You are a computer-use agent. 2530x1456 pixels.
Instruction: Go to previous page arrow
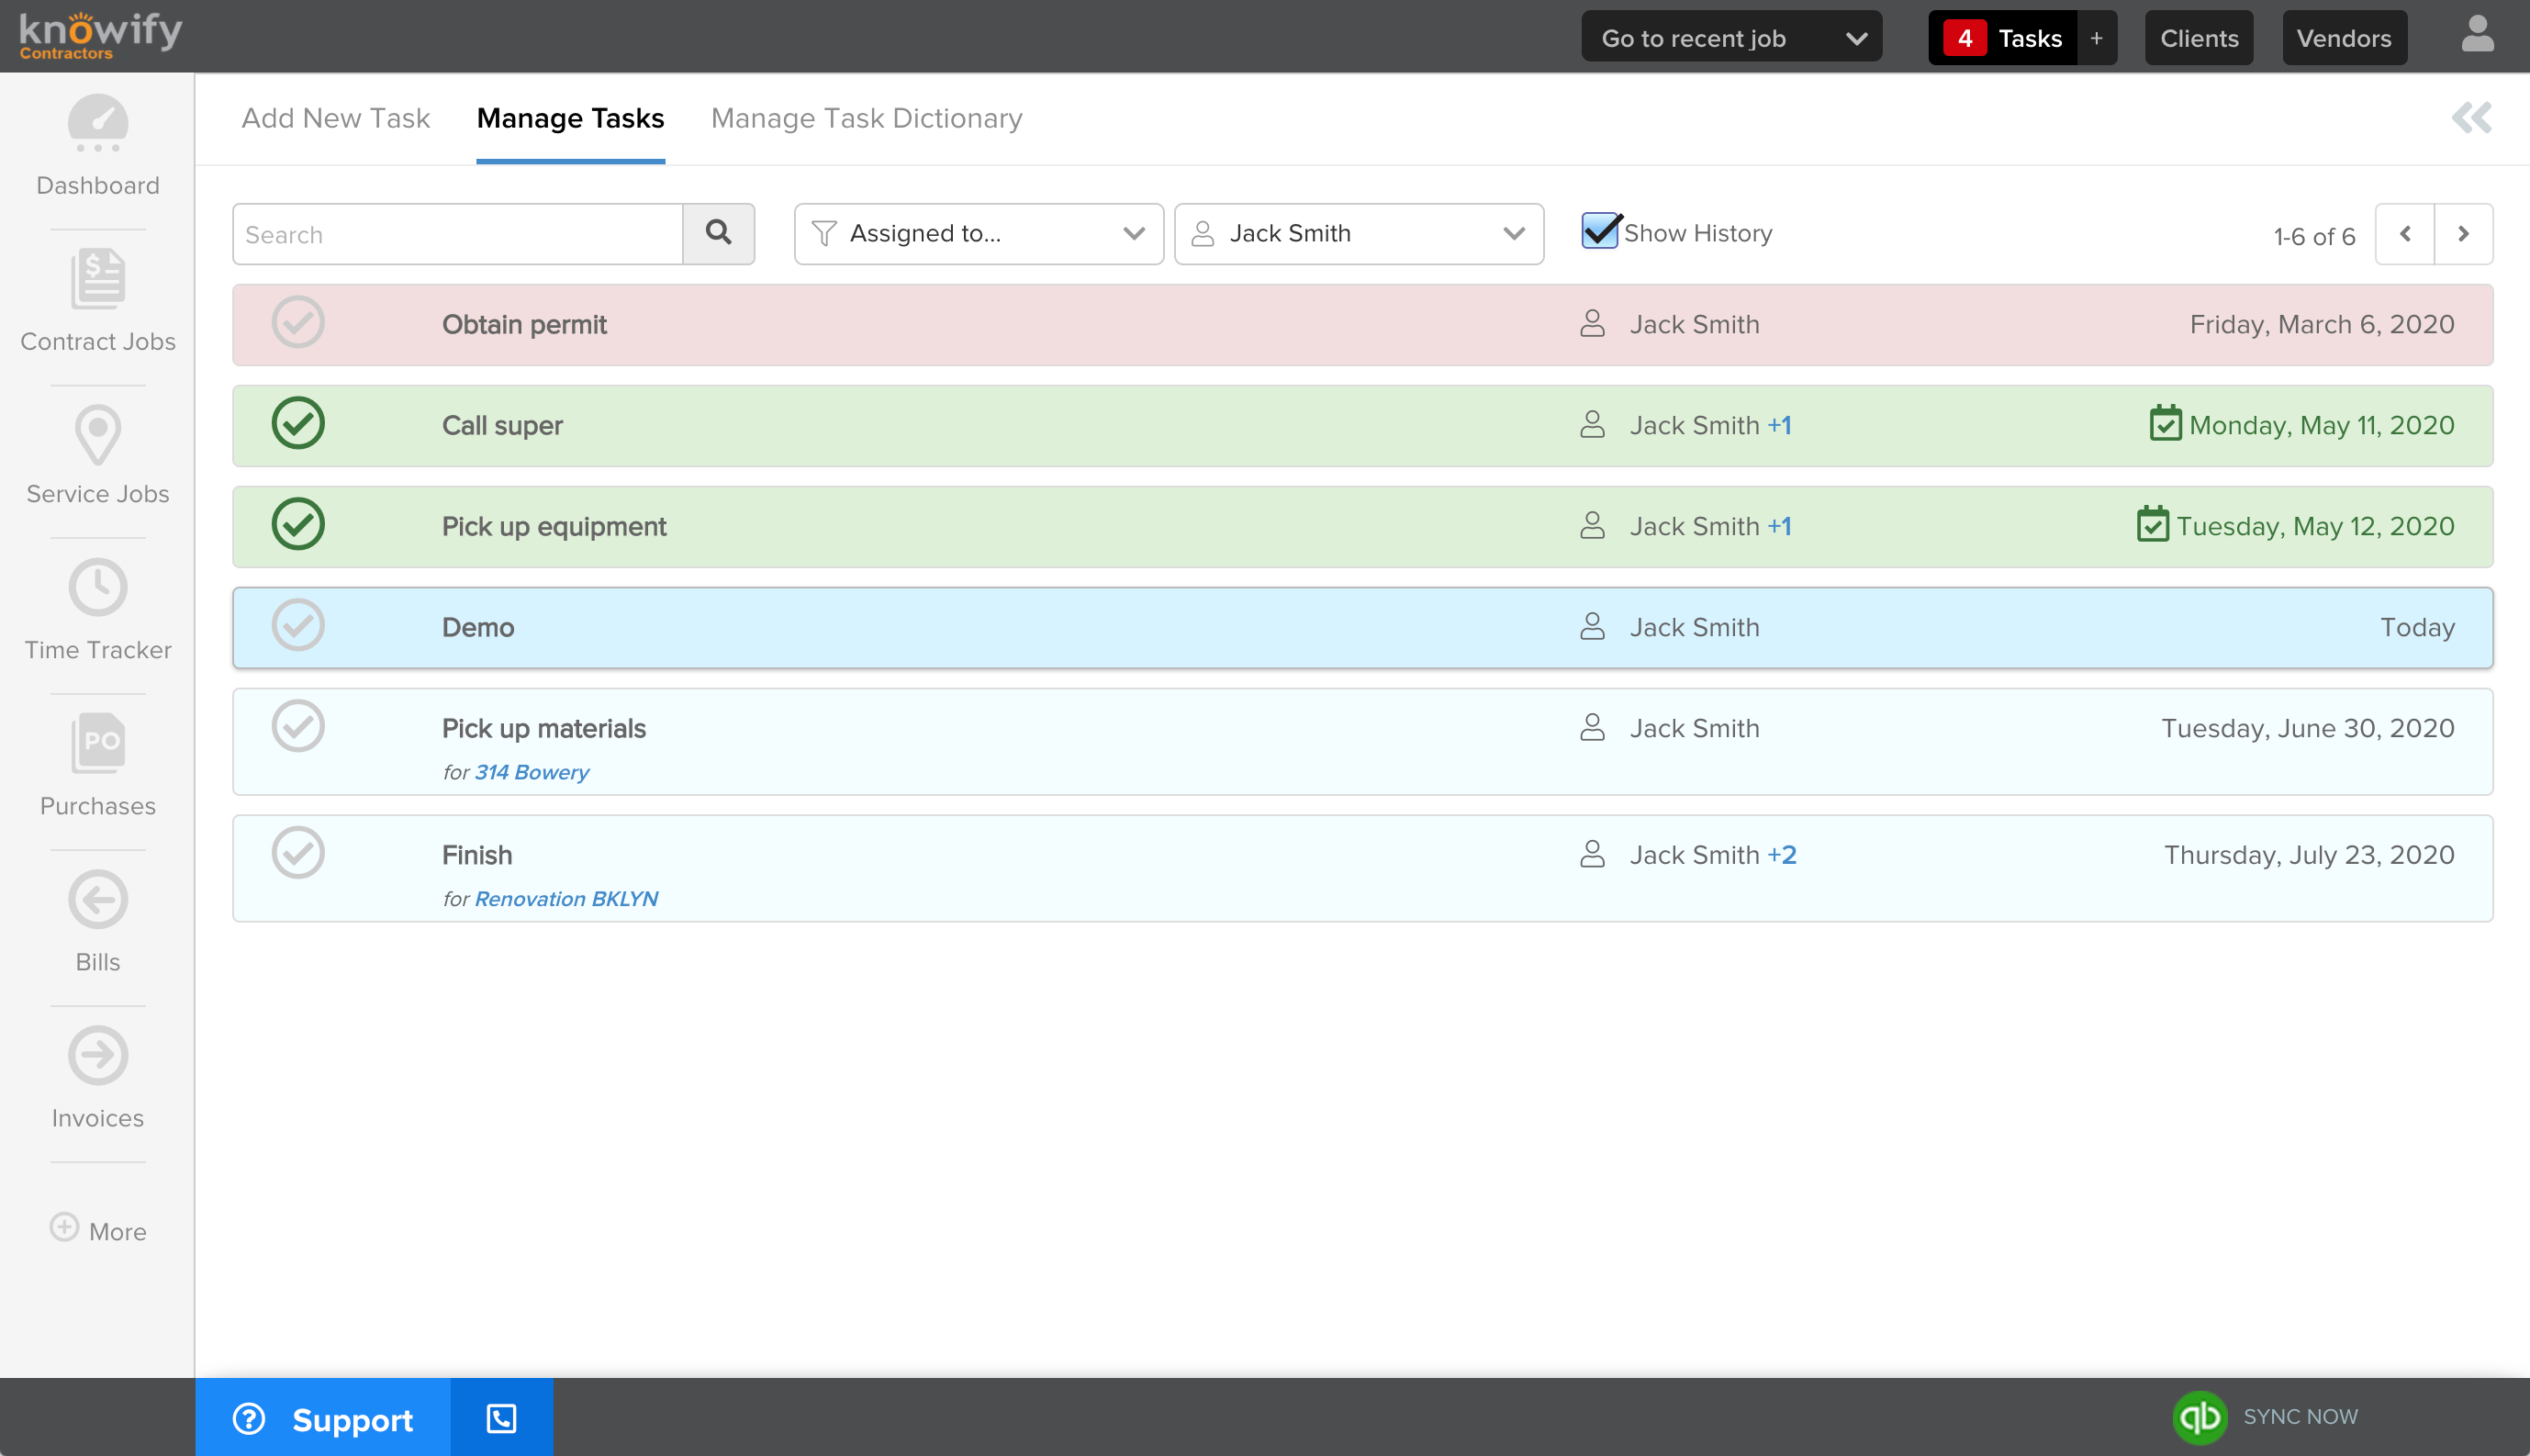click(2404, 234)
